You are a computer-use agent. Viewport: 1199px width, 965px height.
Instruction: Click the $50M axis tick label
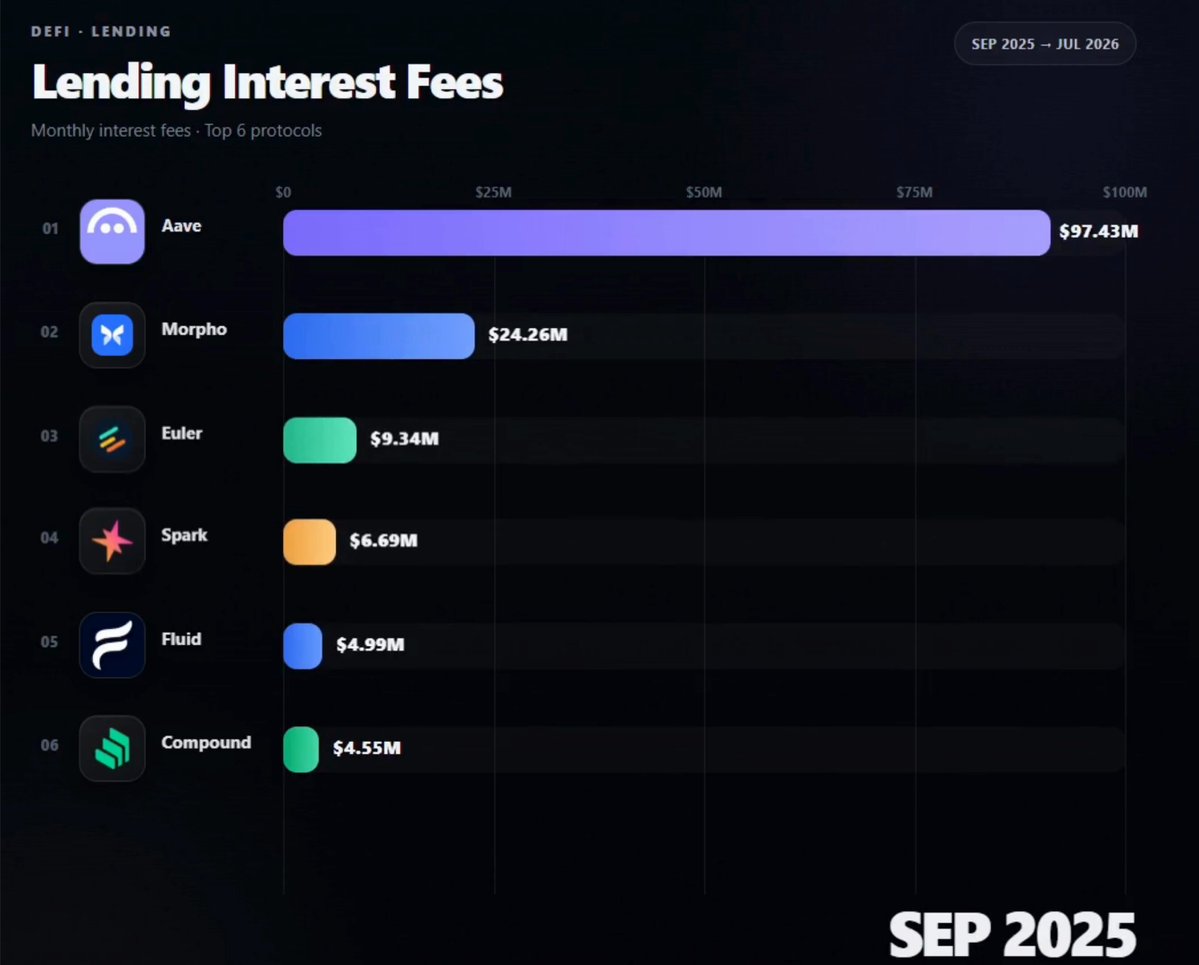point(703,192)
